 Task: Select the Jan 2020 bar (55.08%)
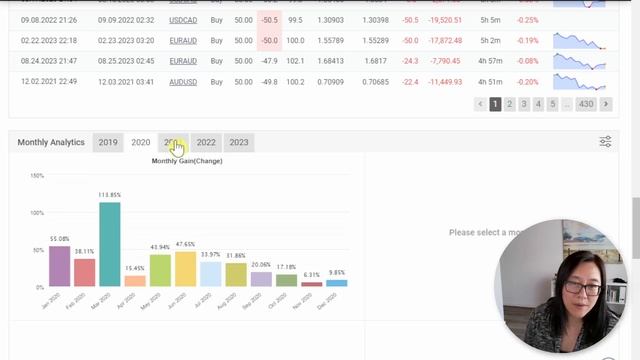tap(60, 266)
